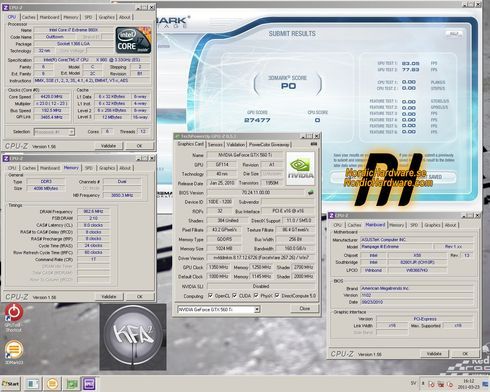Click Validate in CPU-Z memory window
Image resolution: width=490 pixels, height=392 pixels.
click(x=109, y=296)
